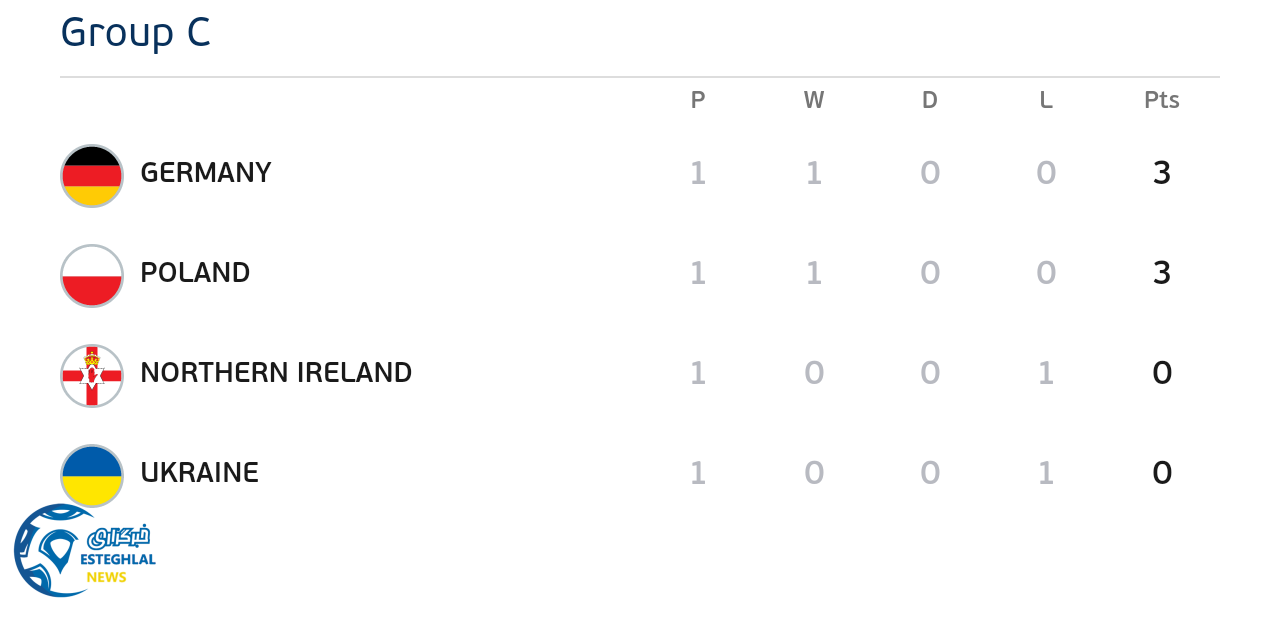Open the NORTHERN IRELAND team entry
The width and height of the screenshot is (1280, 621).
coord(276,373)
